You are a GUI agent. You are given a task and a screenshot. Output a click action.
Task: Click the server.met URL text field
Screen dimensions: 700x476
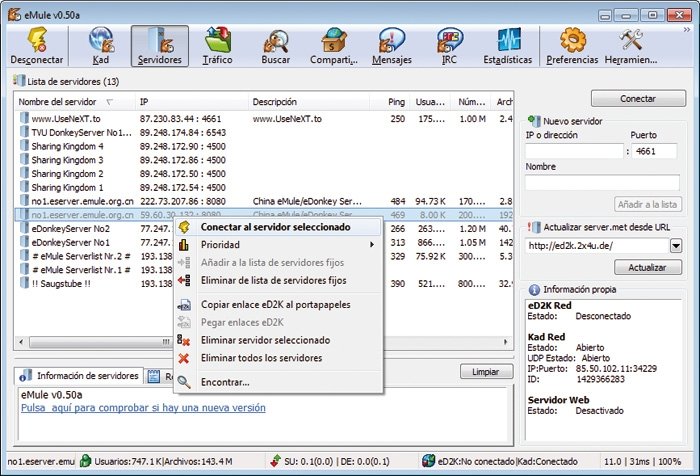597,246
